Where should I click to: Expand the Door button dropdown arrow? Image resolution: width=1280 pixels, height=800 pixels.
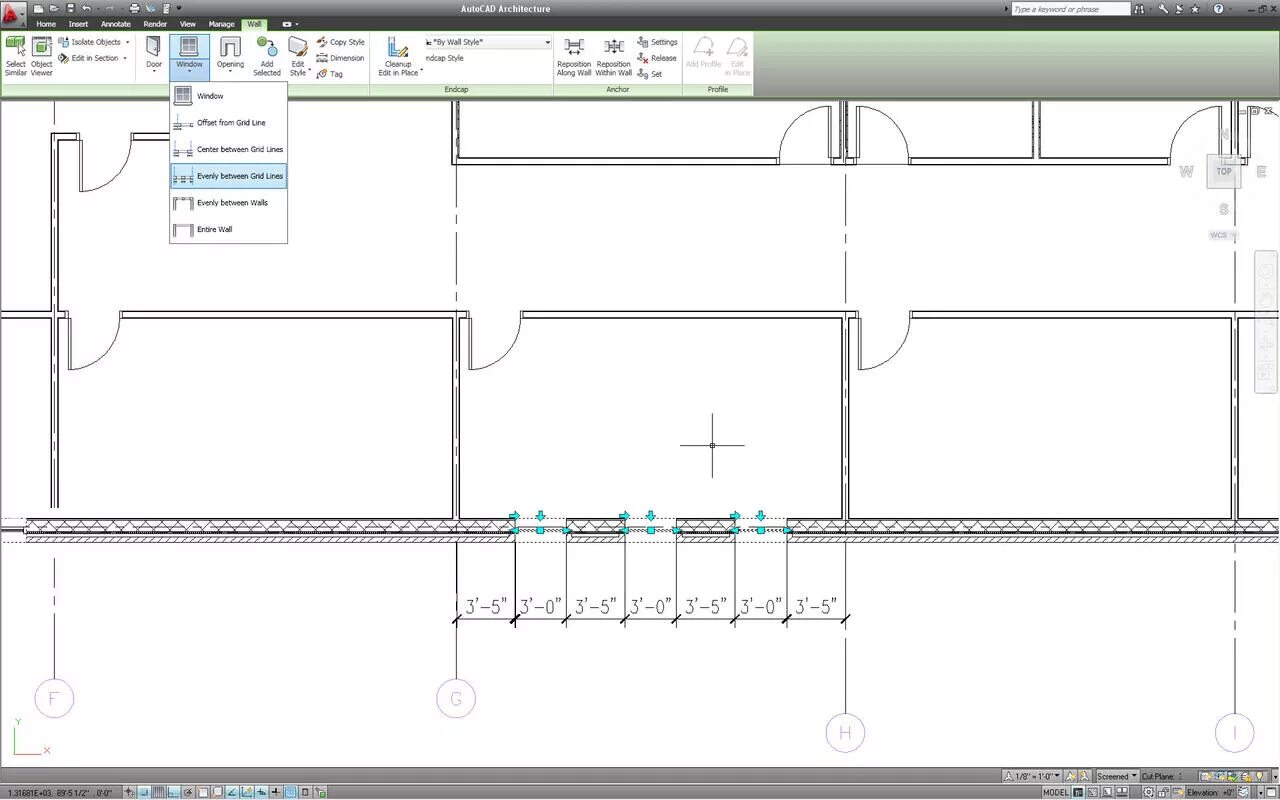pos(154,72)
